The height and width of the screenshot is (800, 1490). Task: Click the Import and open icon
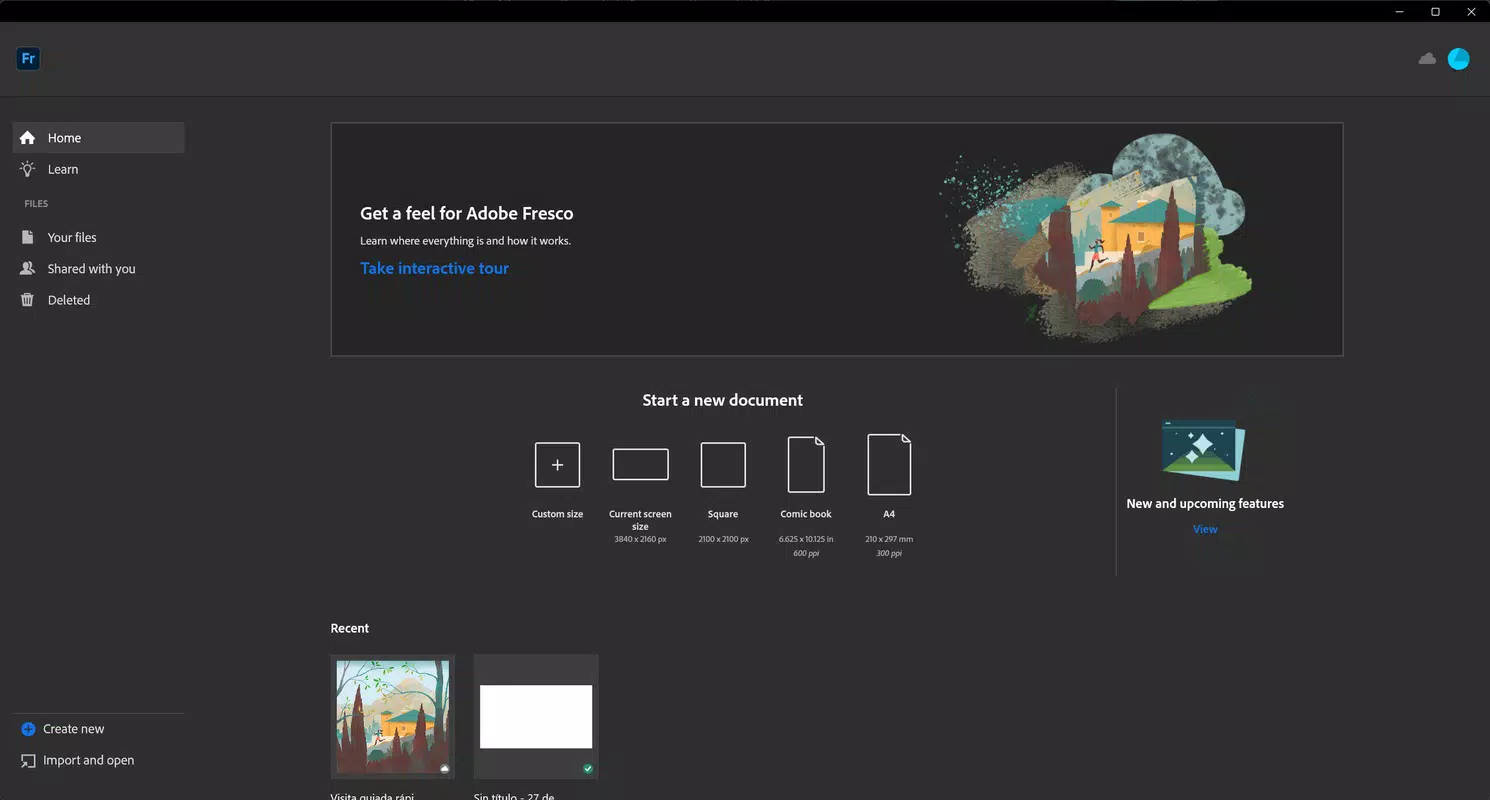(x=28, y=761)
